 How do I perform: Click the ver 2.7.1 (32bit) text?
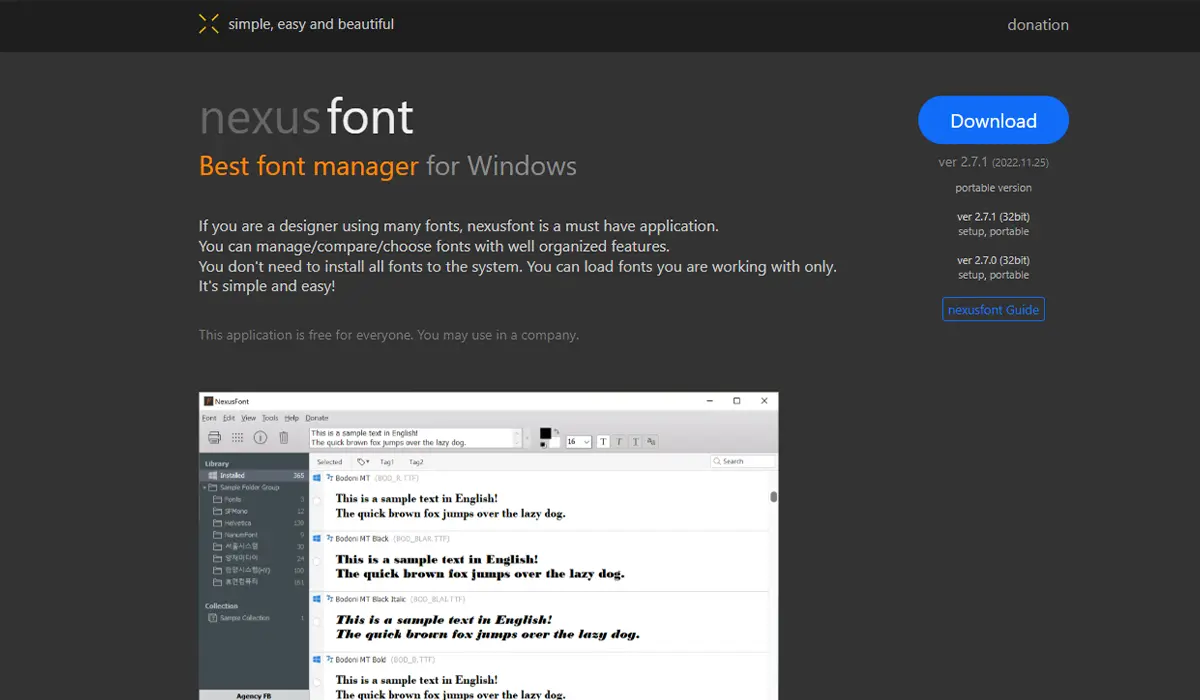pos(993,217)
